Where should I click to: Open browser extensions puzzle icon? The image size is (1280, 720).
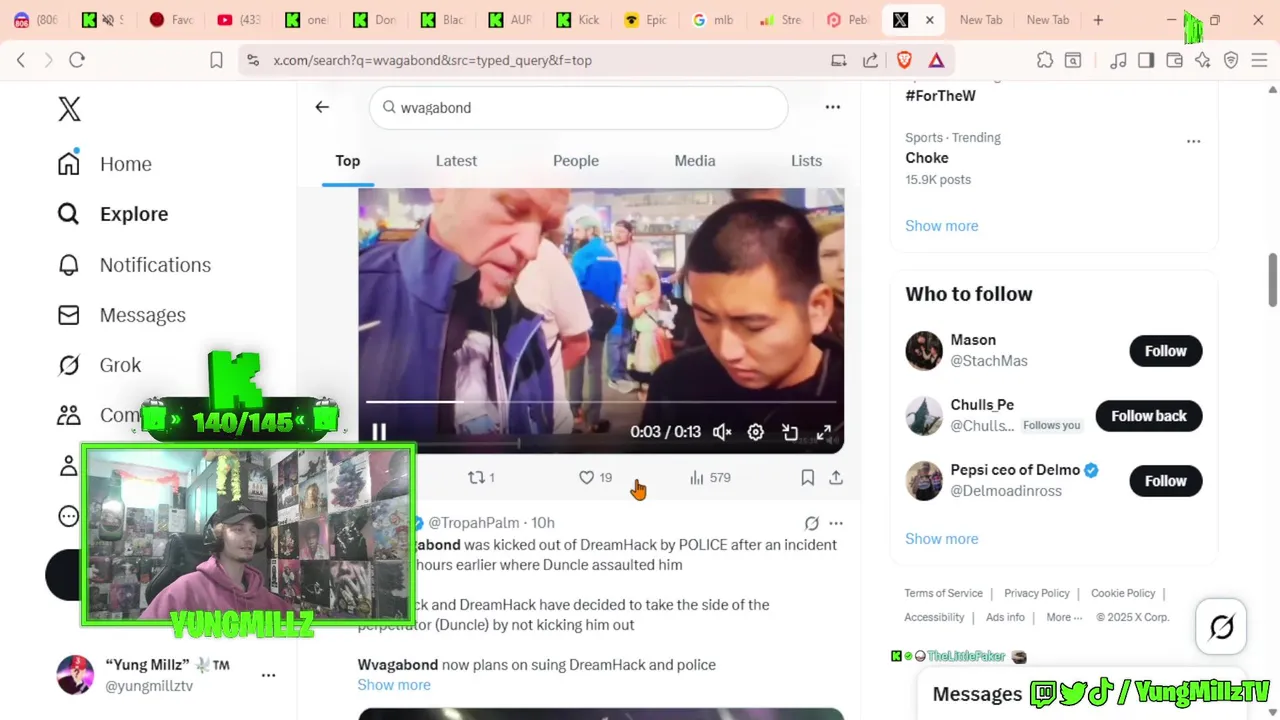tap(1045, 60)
